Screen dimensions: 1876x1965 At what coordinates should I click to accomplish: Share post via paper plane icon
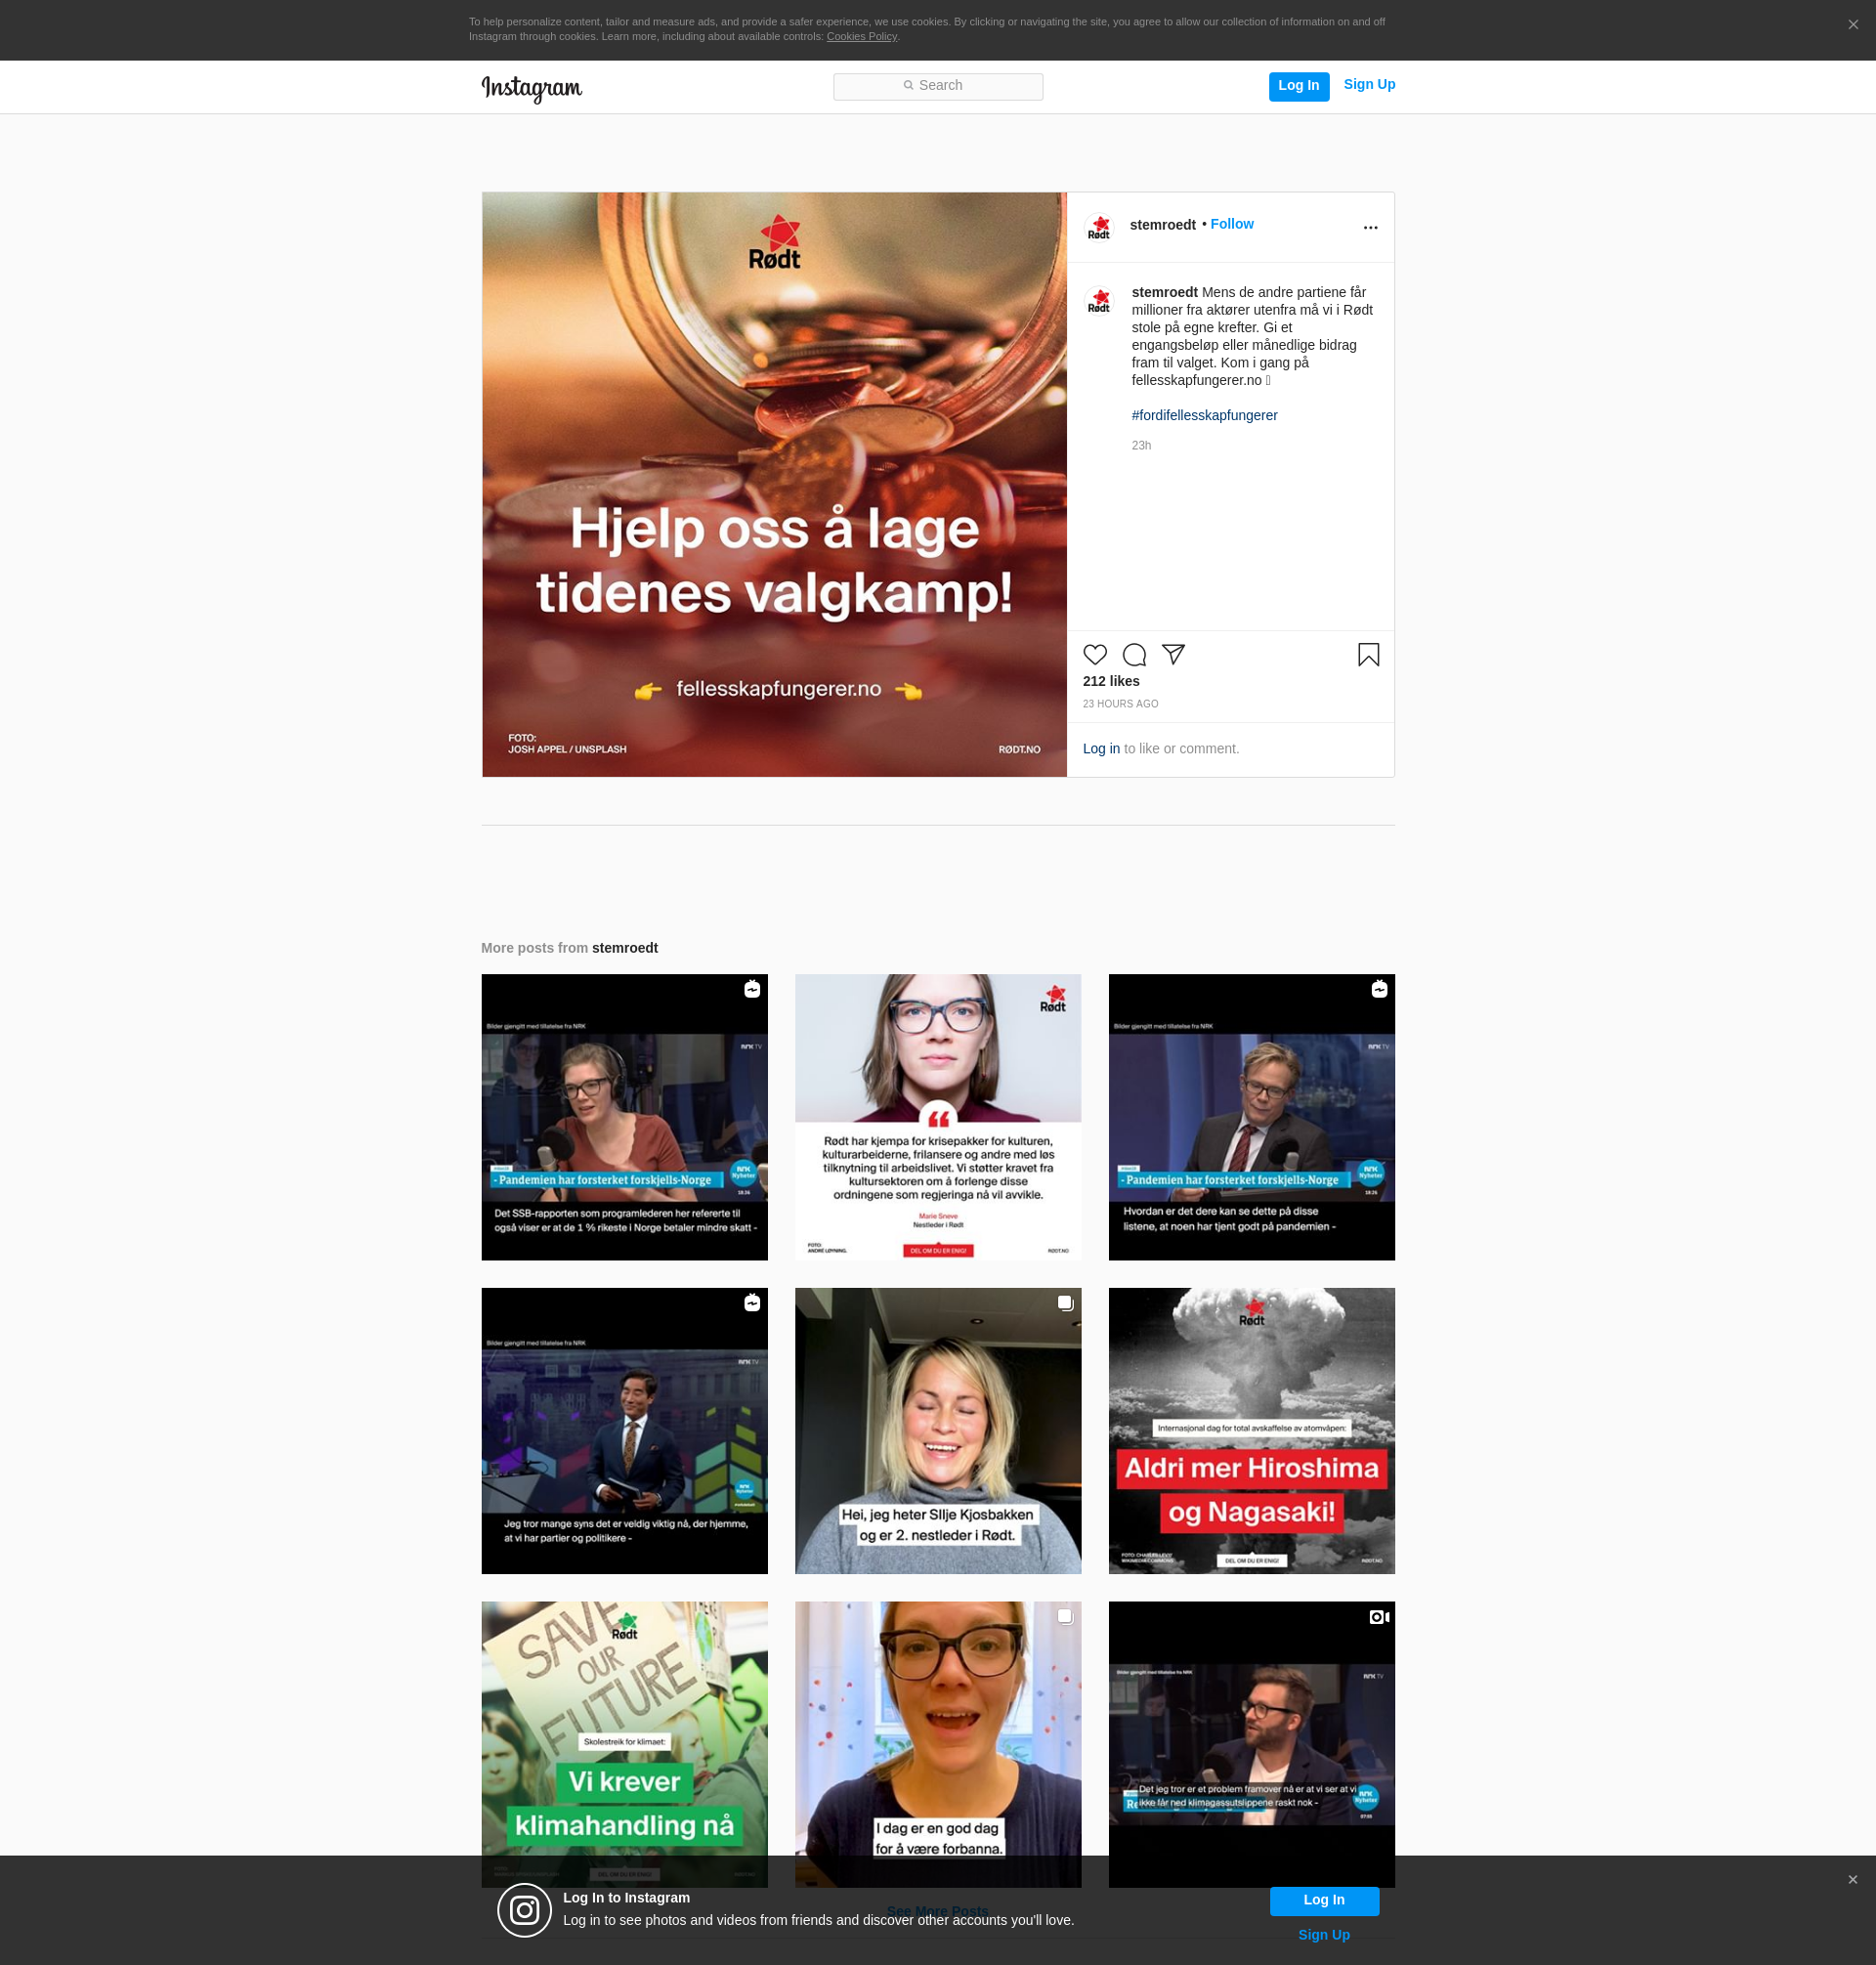(1173, 655)
